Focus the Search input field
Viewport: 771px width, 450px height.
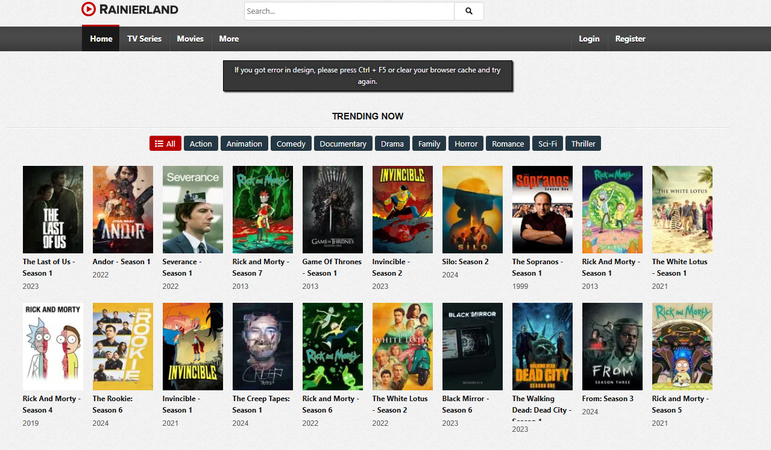pos(349,11)
